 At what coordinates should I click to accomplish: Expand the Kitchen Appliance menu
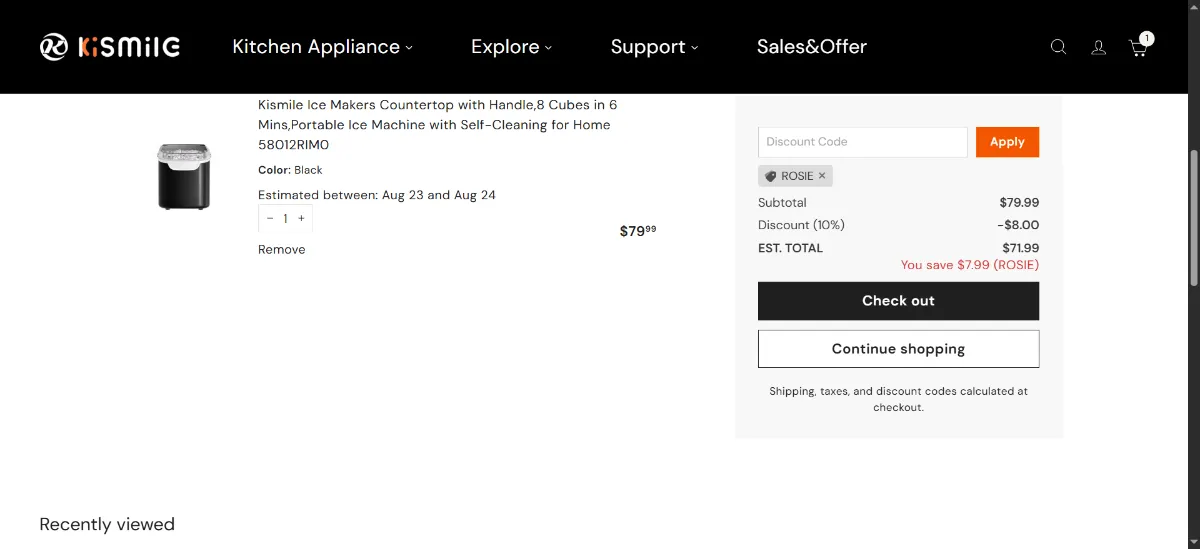click(x=322, y=47)
